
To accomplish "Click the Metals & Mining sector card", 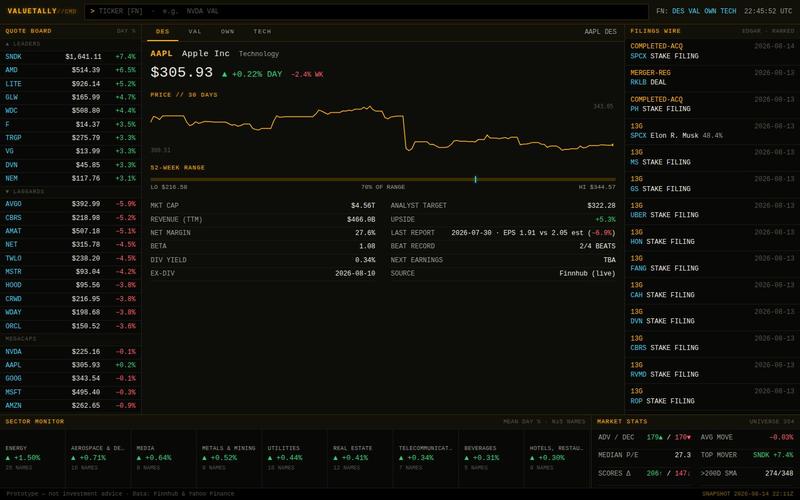I will [229, 458].
